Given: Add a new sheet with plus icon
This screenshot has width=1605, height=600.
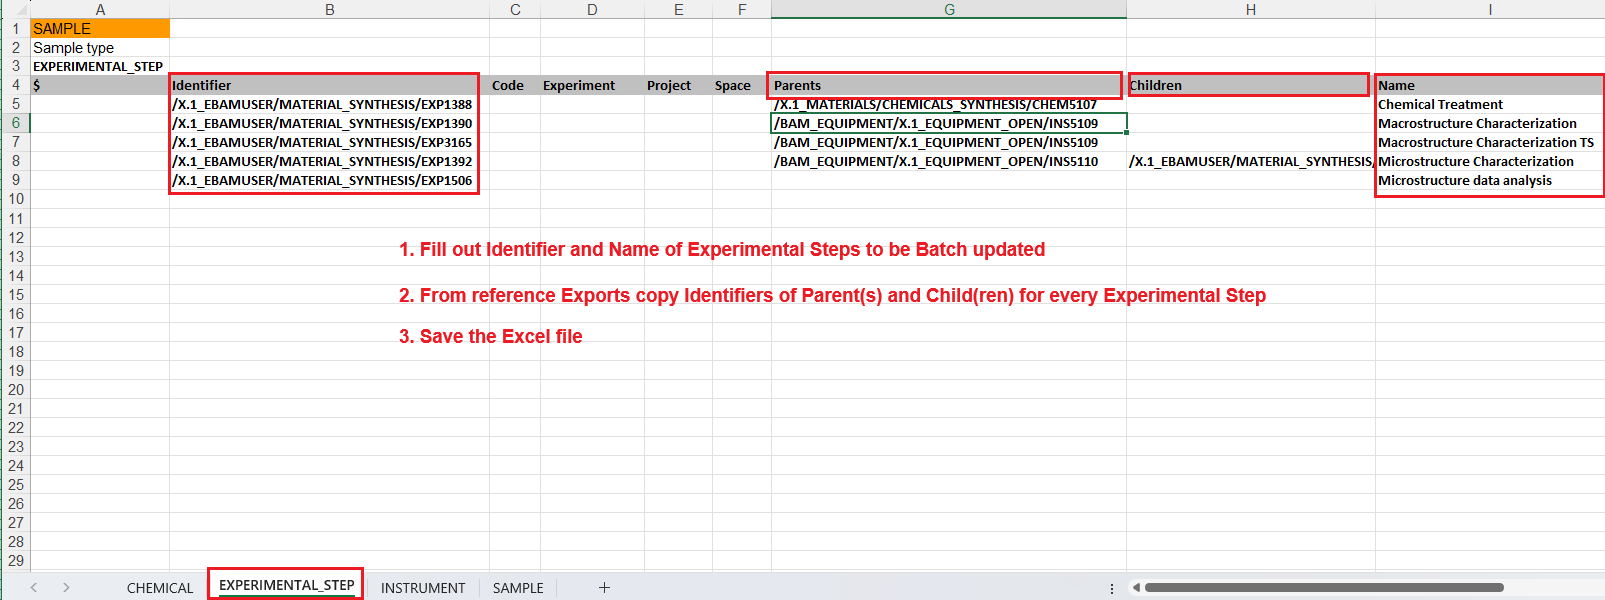Looking at the screenshot, I should tap(604, 588).
